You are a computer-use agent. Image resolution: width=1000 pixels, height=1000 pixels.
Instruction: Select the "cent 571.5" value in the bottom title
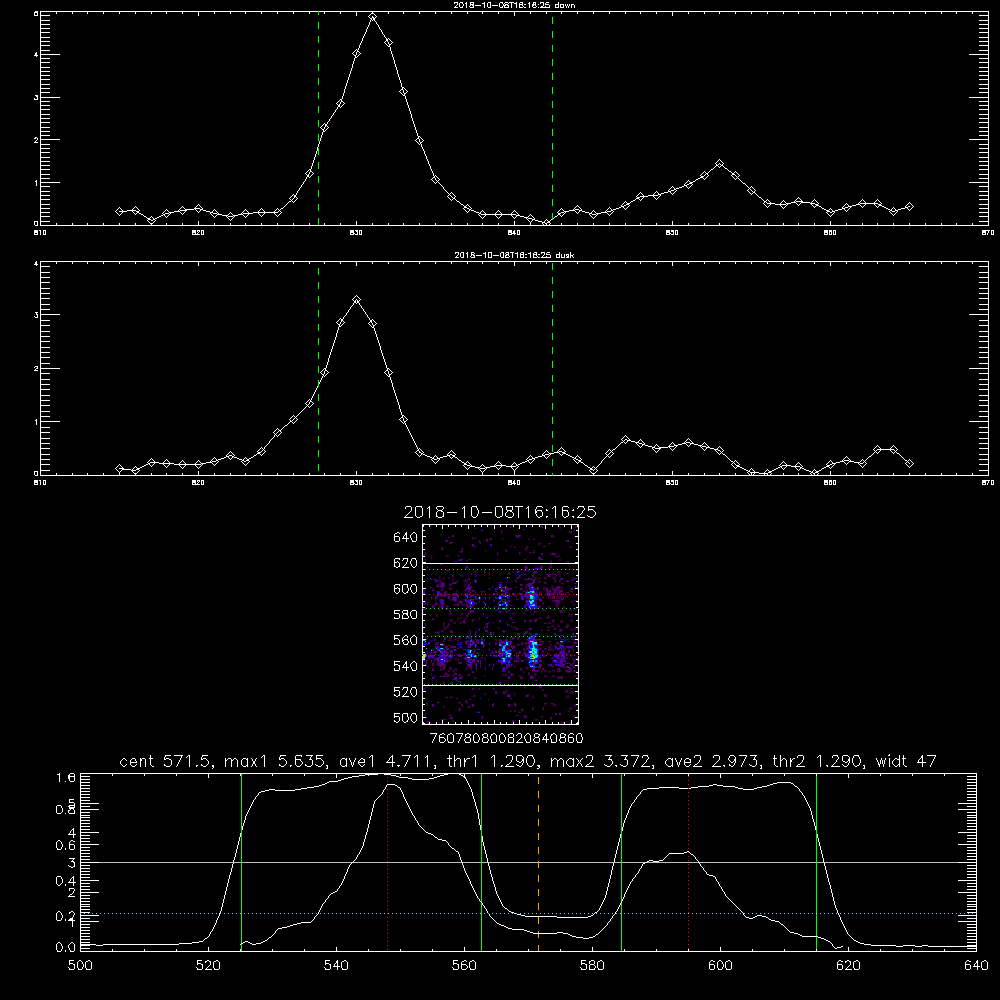coord(168,761)
